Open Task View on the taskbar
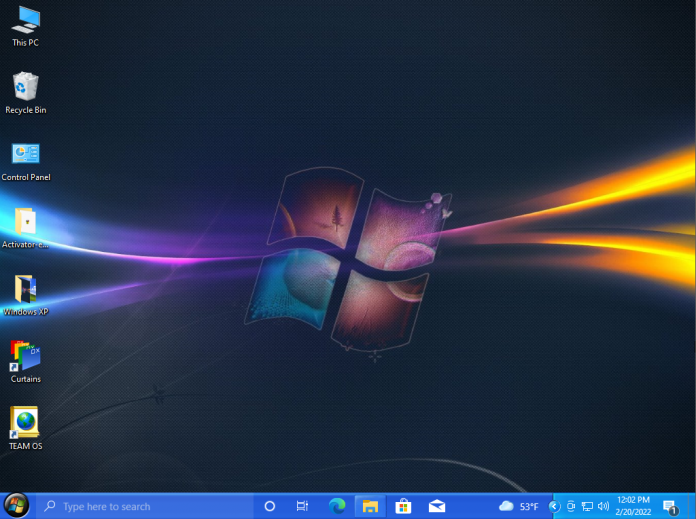696x519 pixels. point(302,506)
